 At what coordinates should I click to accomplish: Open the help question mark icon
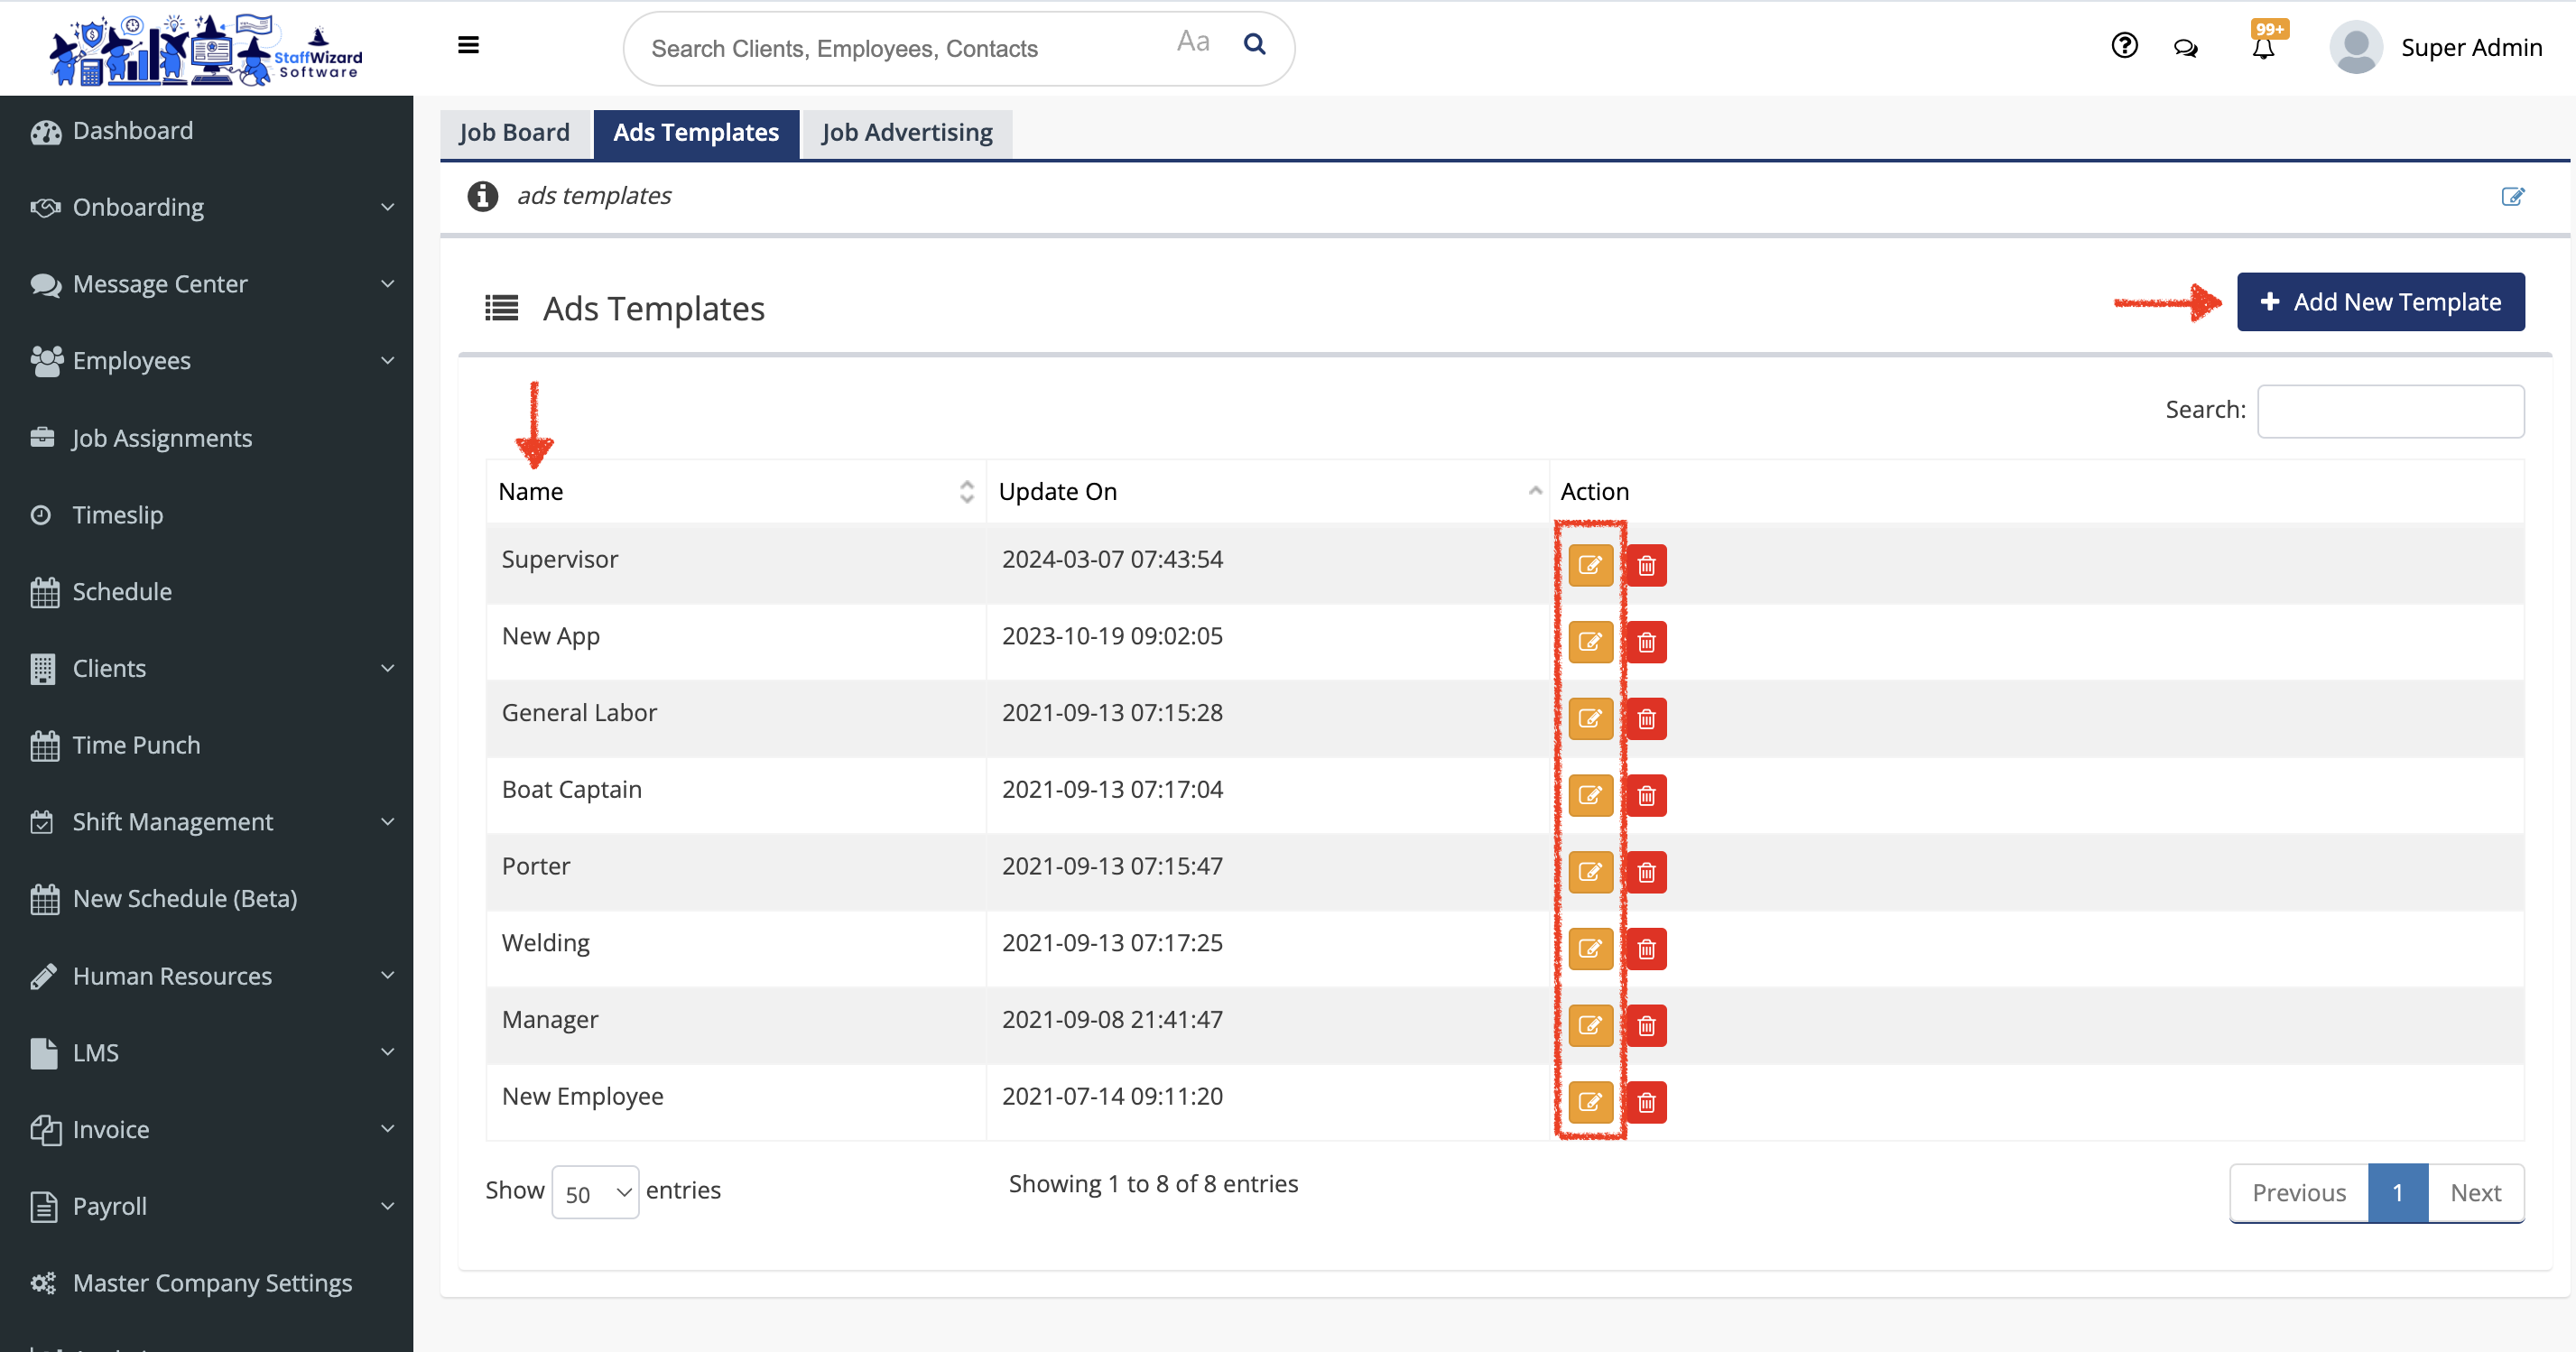[2124, 46]
